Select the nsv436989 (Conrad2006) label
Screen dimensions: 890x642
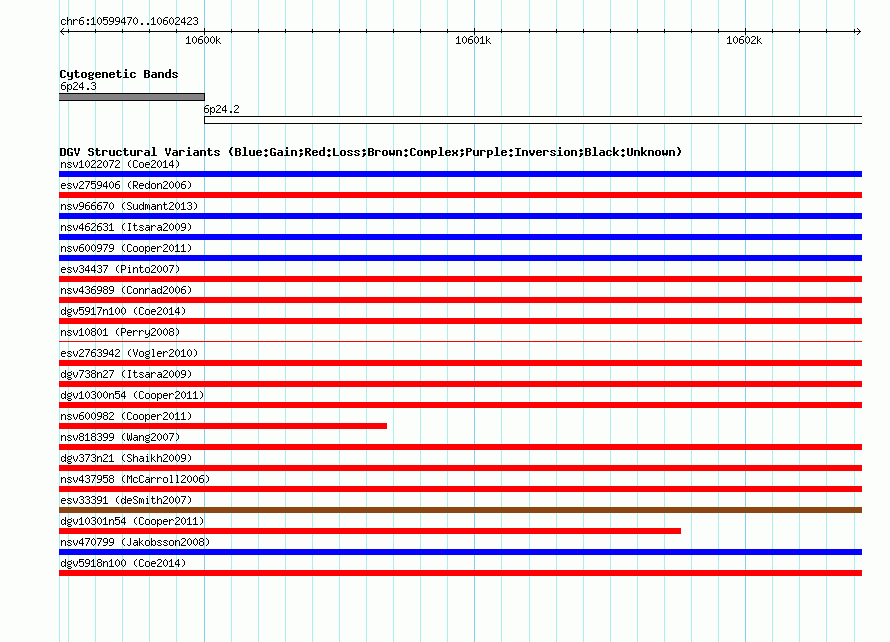(x=126, y=290)
